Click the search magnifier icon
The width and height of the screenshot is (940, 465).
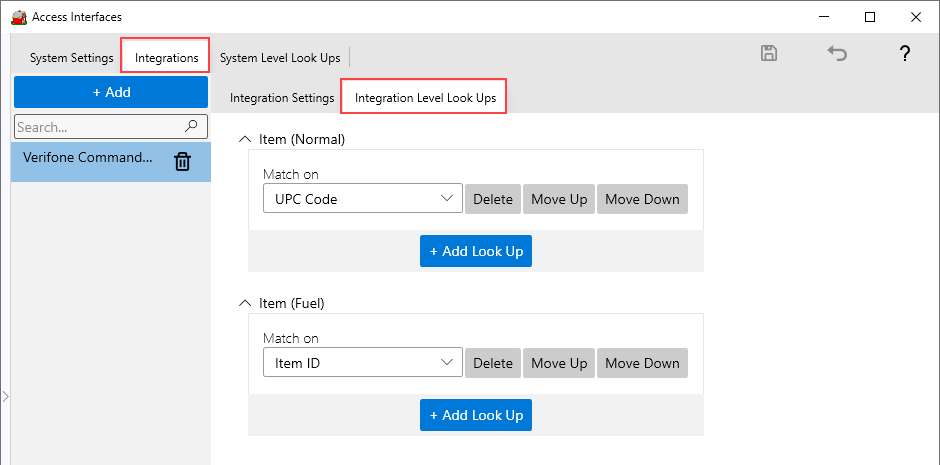192,127
